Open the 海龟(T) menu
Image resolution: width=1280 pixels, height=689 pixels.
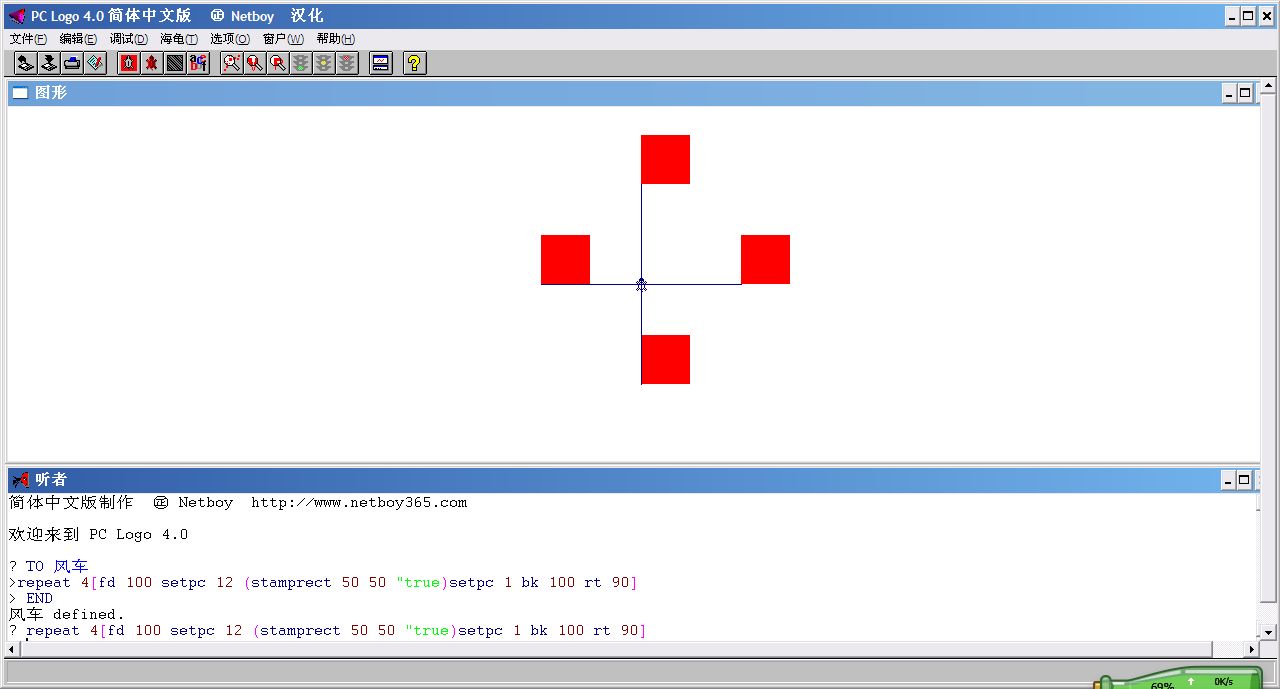pyautogui.click(x=179, y=39)
